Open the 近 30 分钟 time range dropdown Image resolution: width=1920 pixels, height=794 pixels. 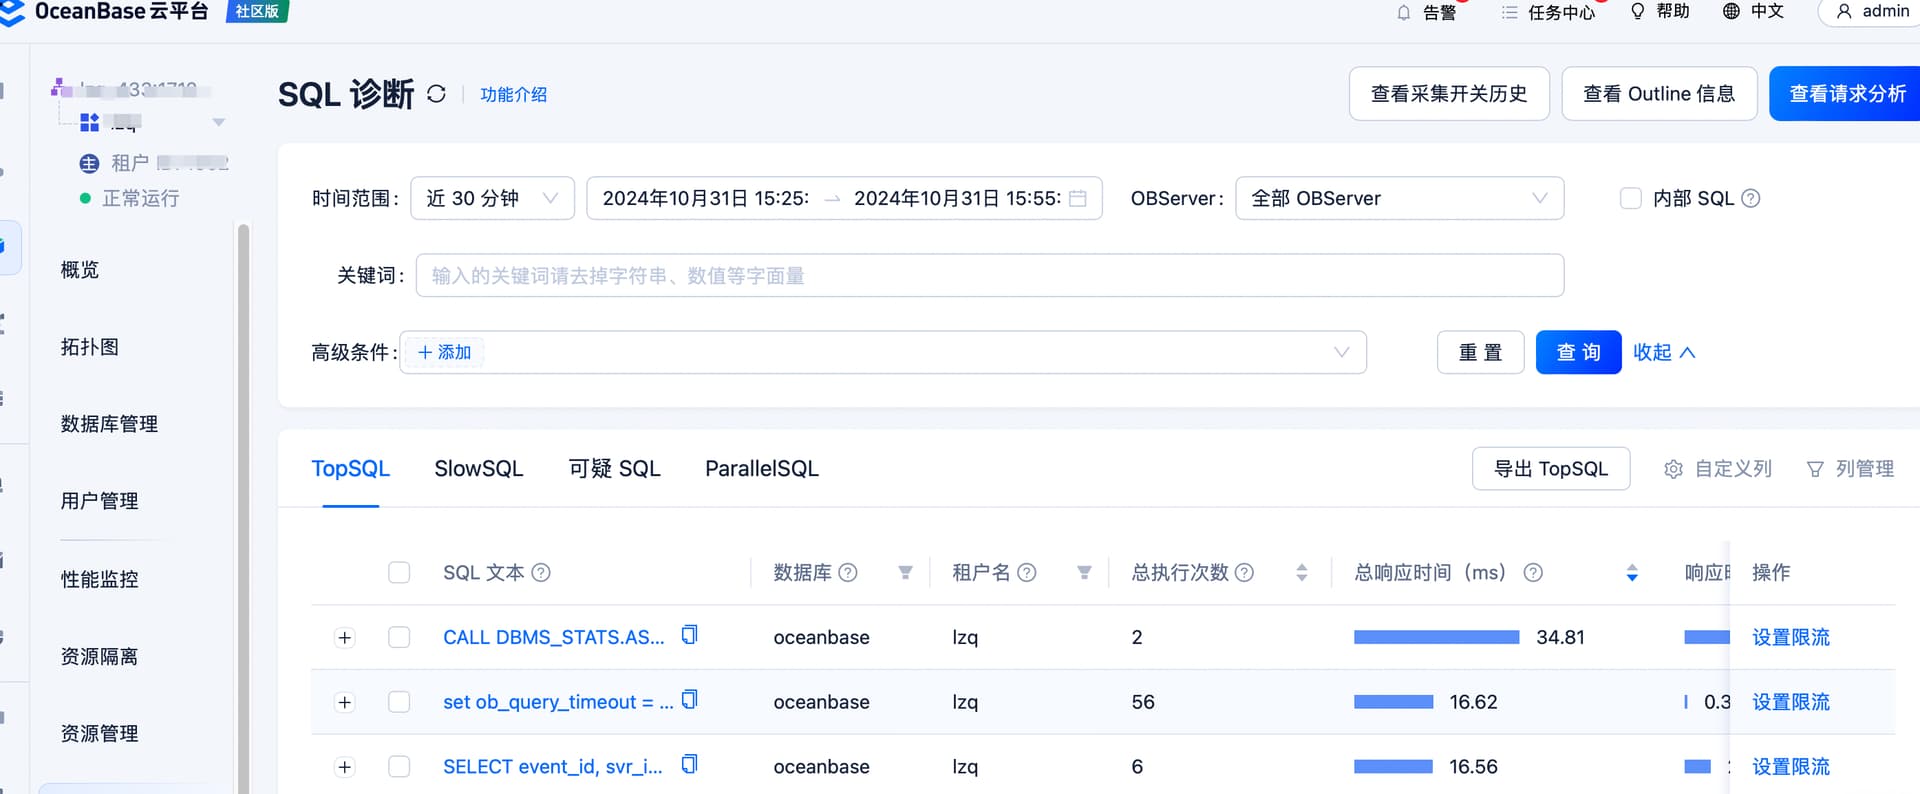pos(492,198)
